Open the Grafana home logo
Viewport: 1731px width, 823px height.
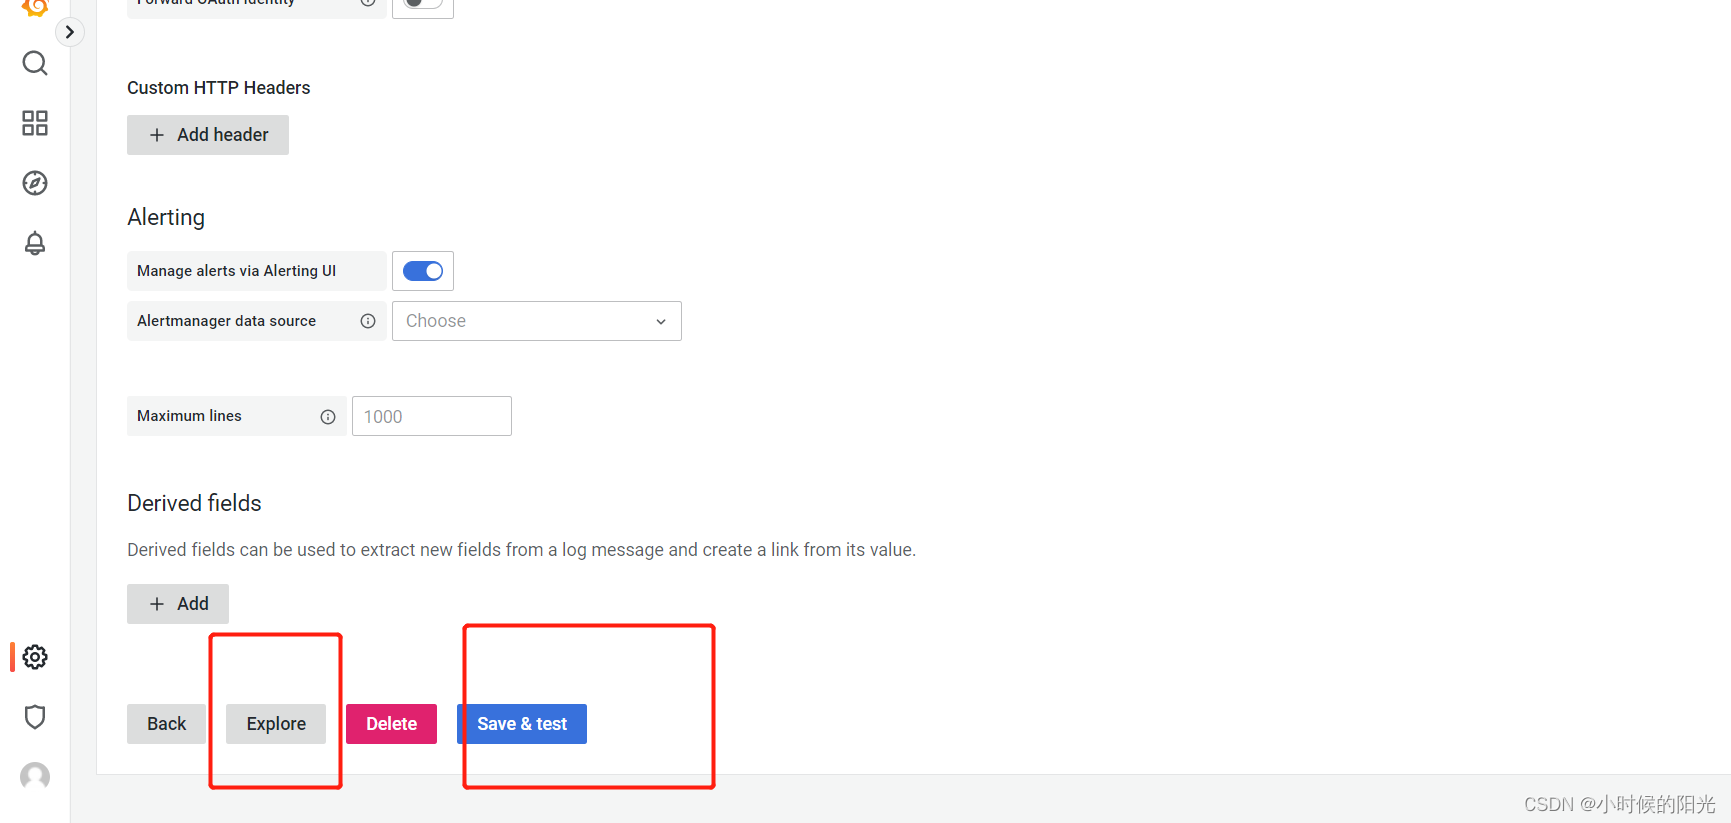click(35, 7)
